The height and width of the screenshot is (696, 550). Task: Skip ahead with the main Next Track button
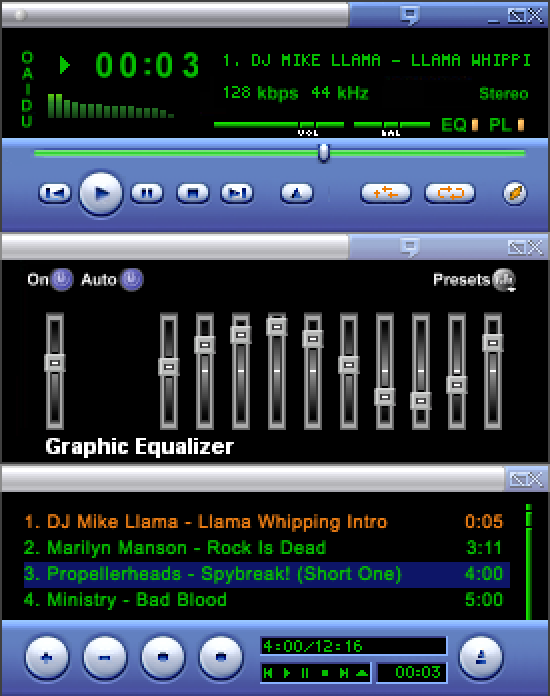click(x=237, y=193)
